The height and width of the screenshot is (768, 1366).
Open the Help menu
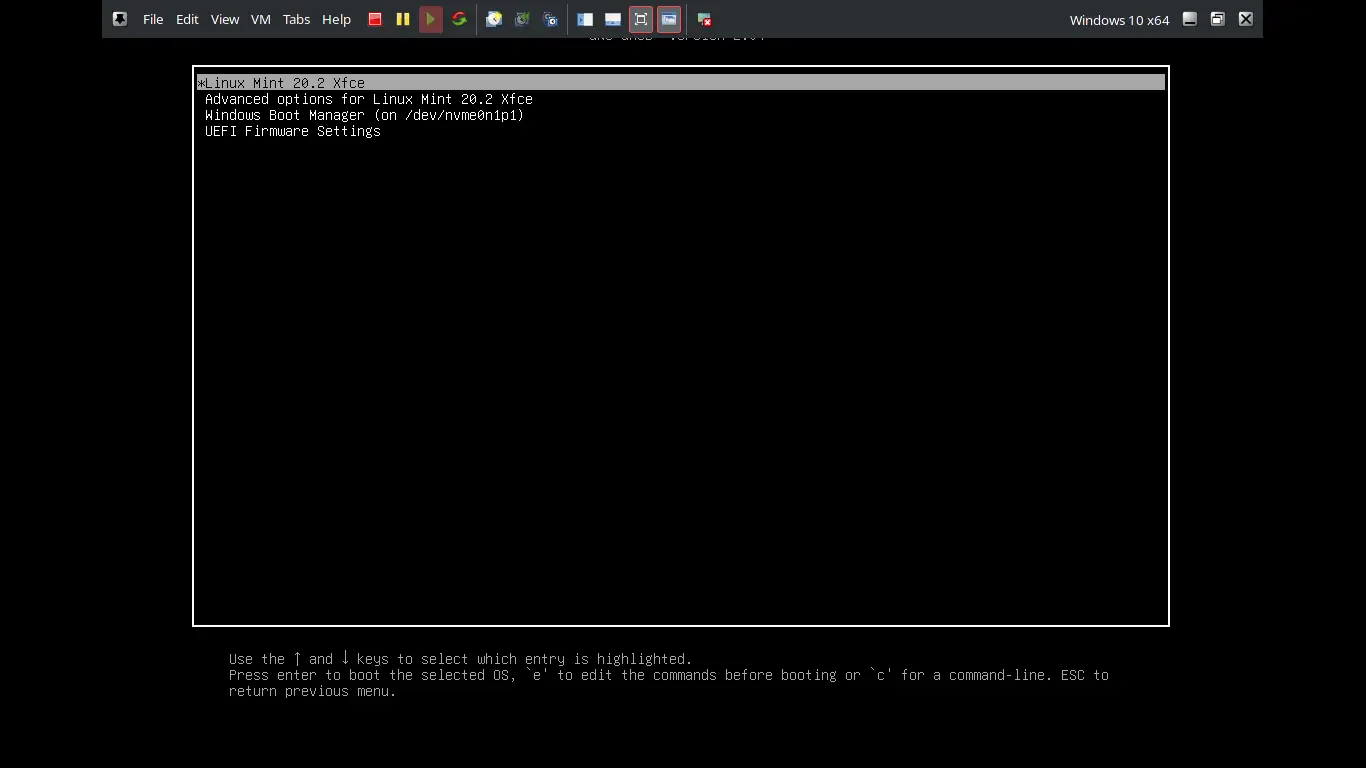coord(336,19)
